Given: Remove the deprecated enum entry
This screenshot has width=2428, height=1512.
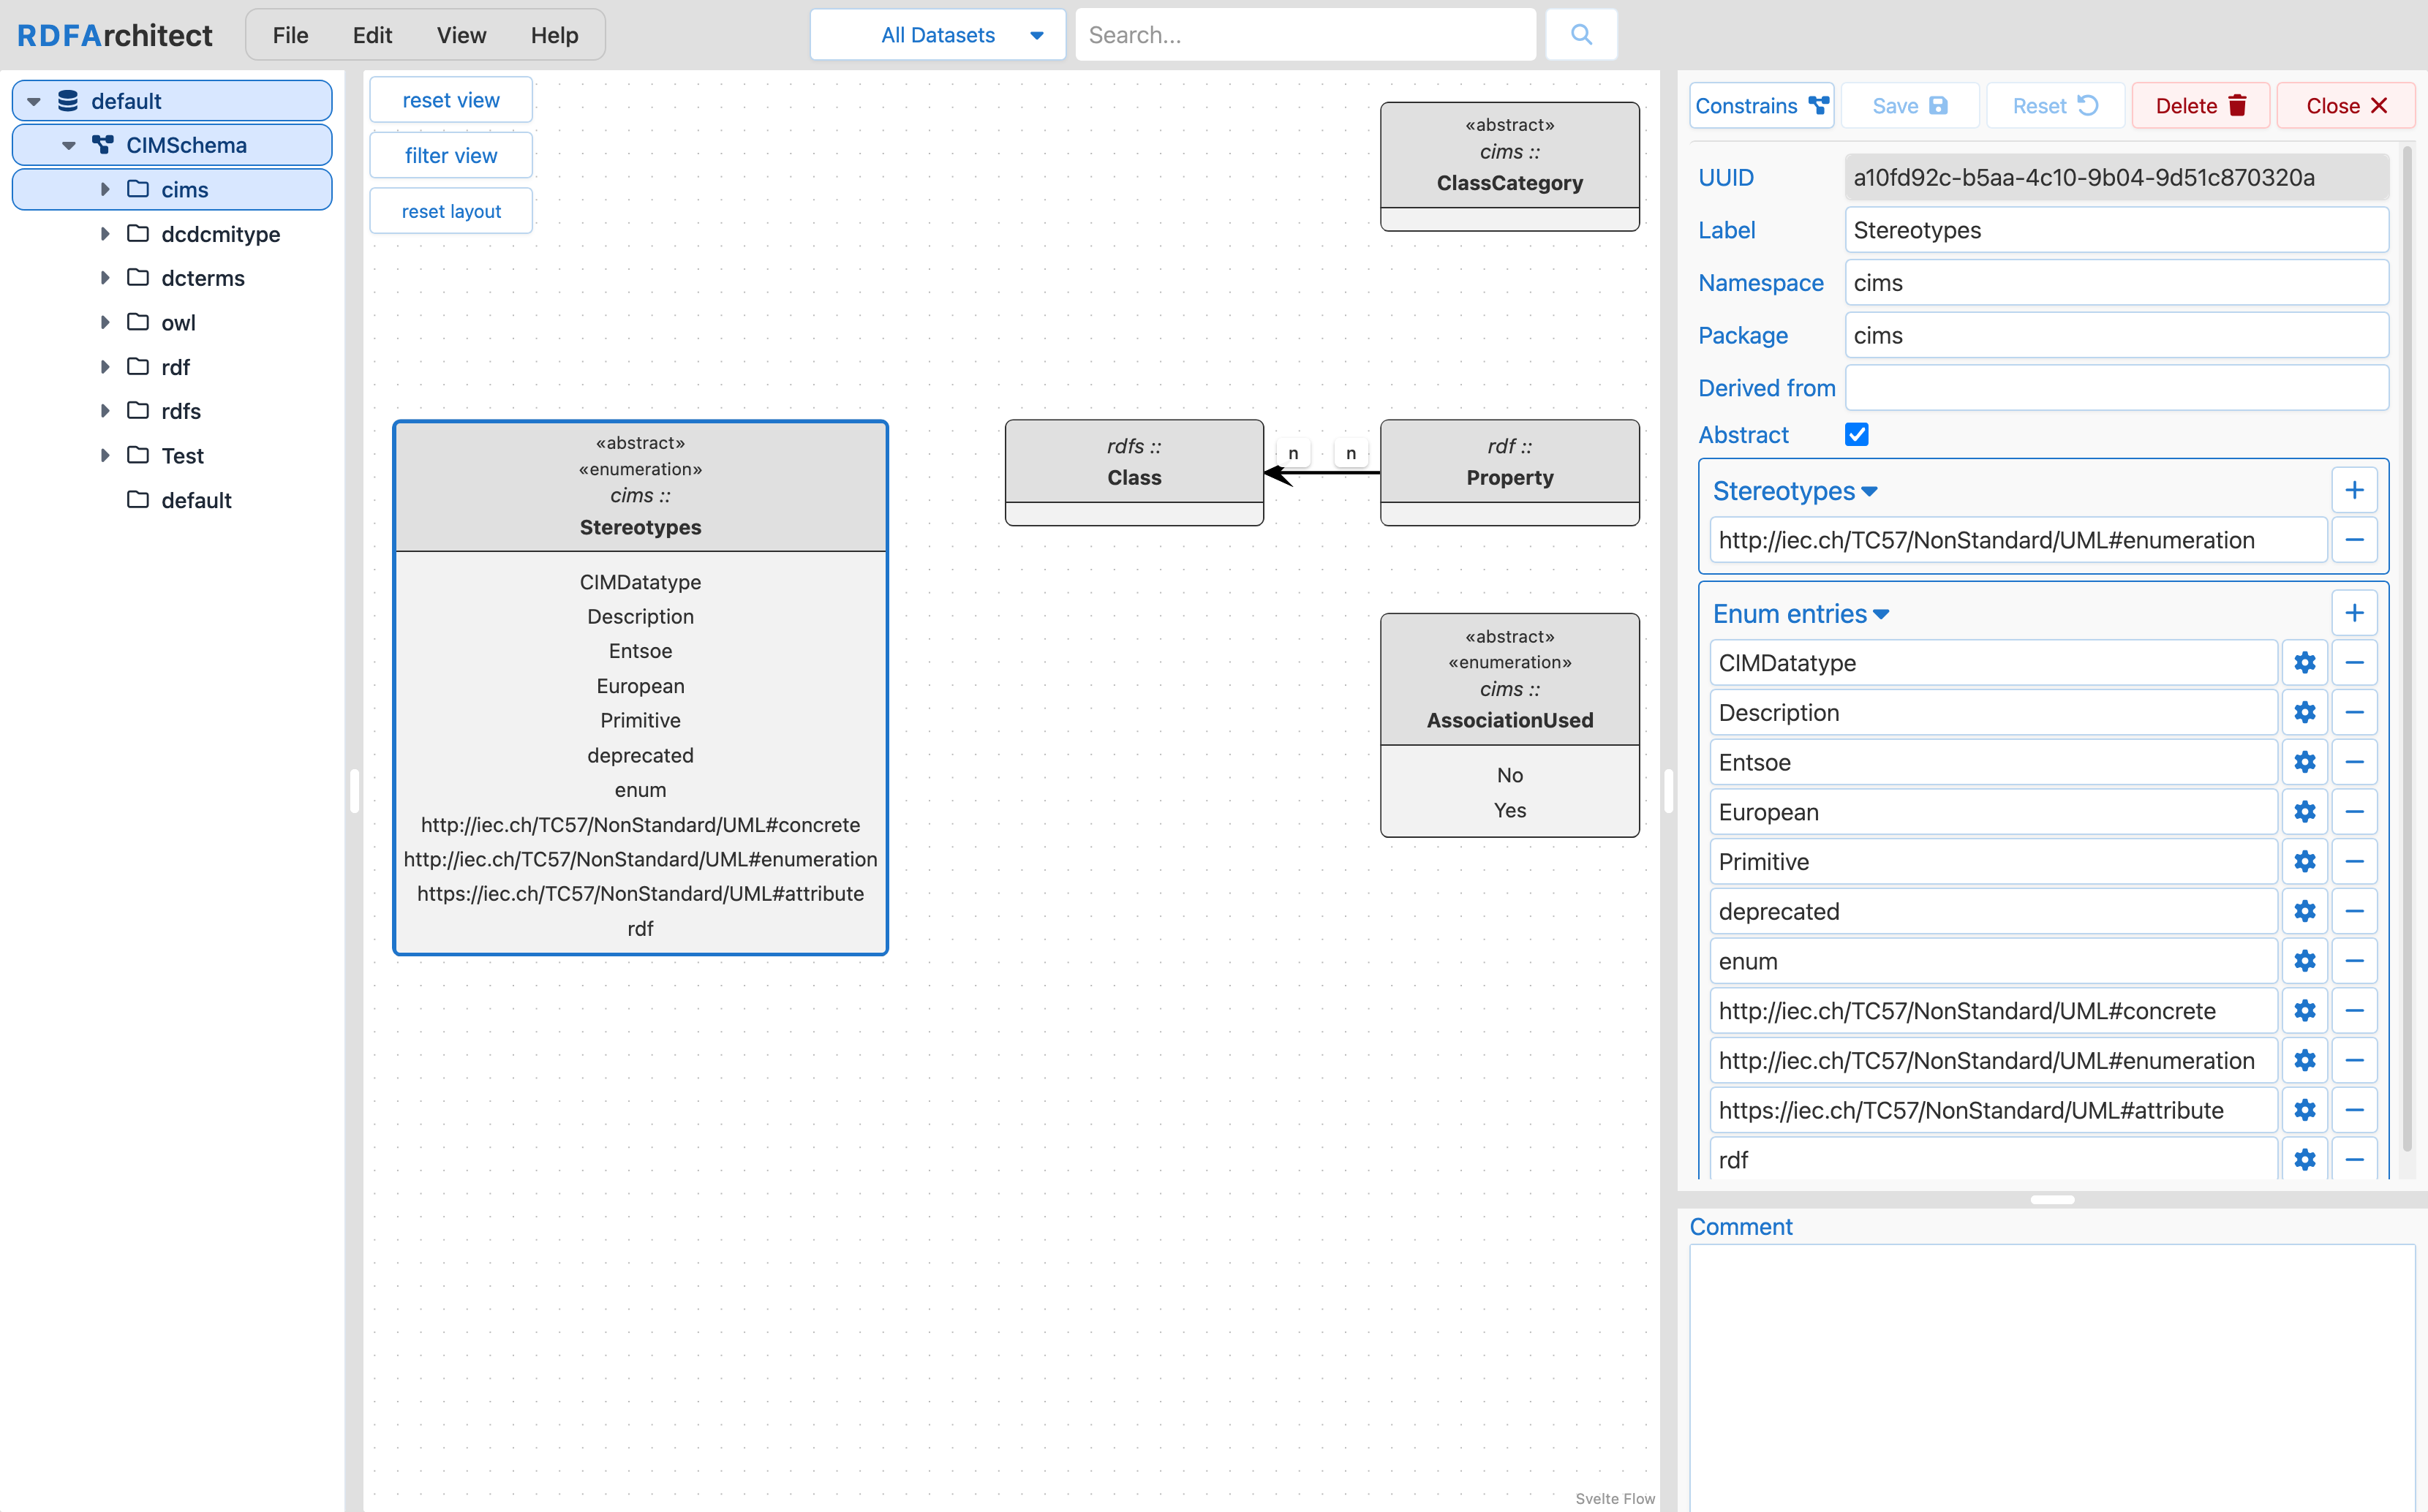Looking at the screenshot, I should coord(2354,911).
